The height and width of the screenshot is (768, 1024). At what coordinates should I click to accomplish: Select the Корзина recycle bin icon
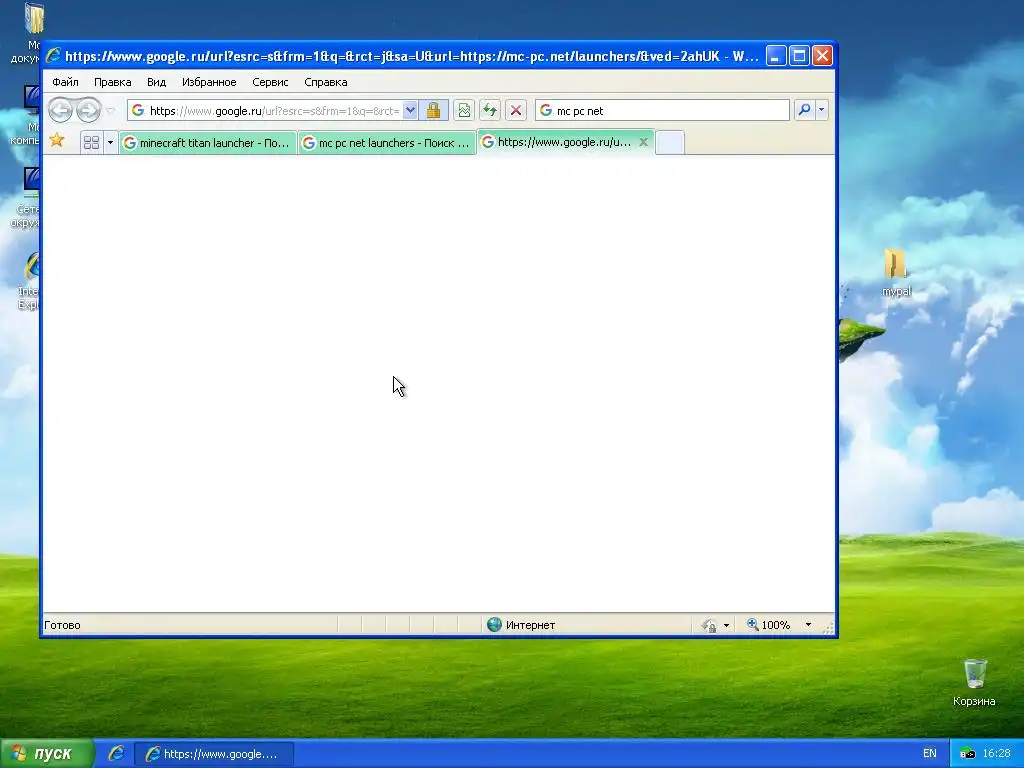[974, 682]
